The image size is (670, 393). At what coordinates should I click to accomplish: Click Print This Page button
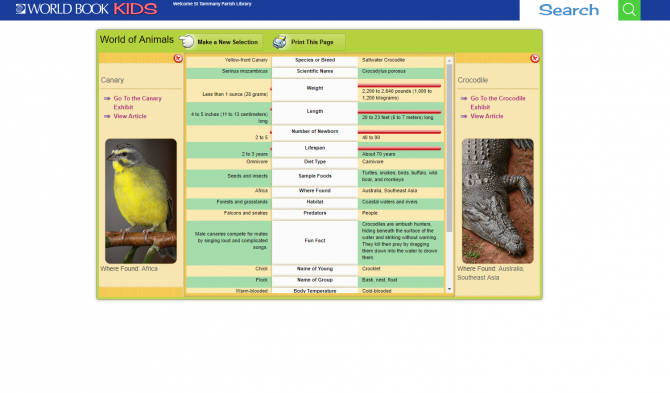tap(309, 42)
